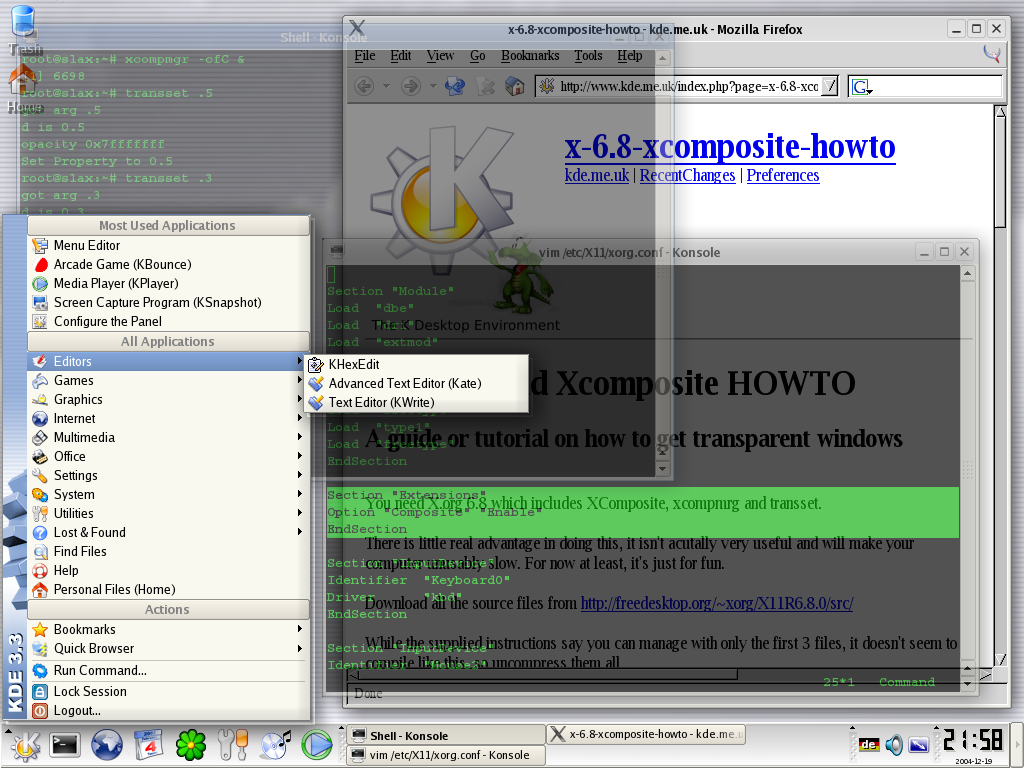Click the blue display tray icon
The width and height of the screenshot is (1024, 768).
[x=919, y=744]
